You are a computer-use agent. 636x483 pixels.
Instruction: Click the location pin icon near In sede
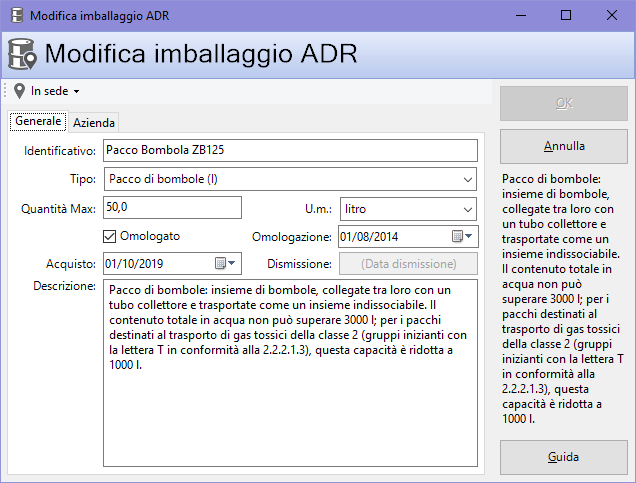(19, 91)
